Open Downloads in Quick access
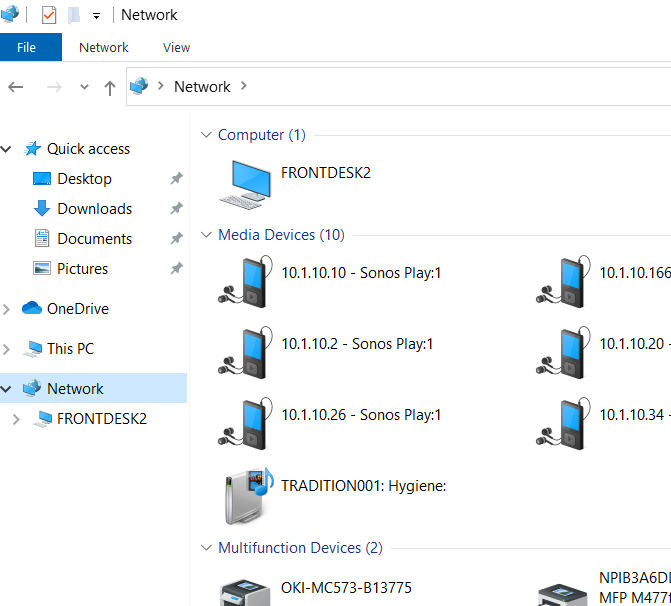Image resolution: width=671 pixels, height=606 pixels. [x=95, y=209]
